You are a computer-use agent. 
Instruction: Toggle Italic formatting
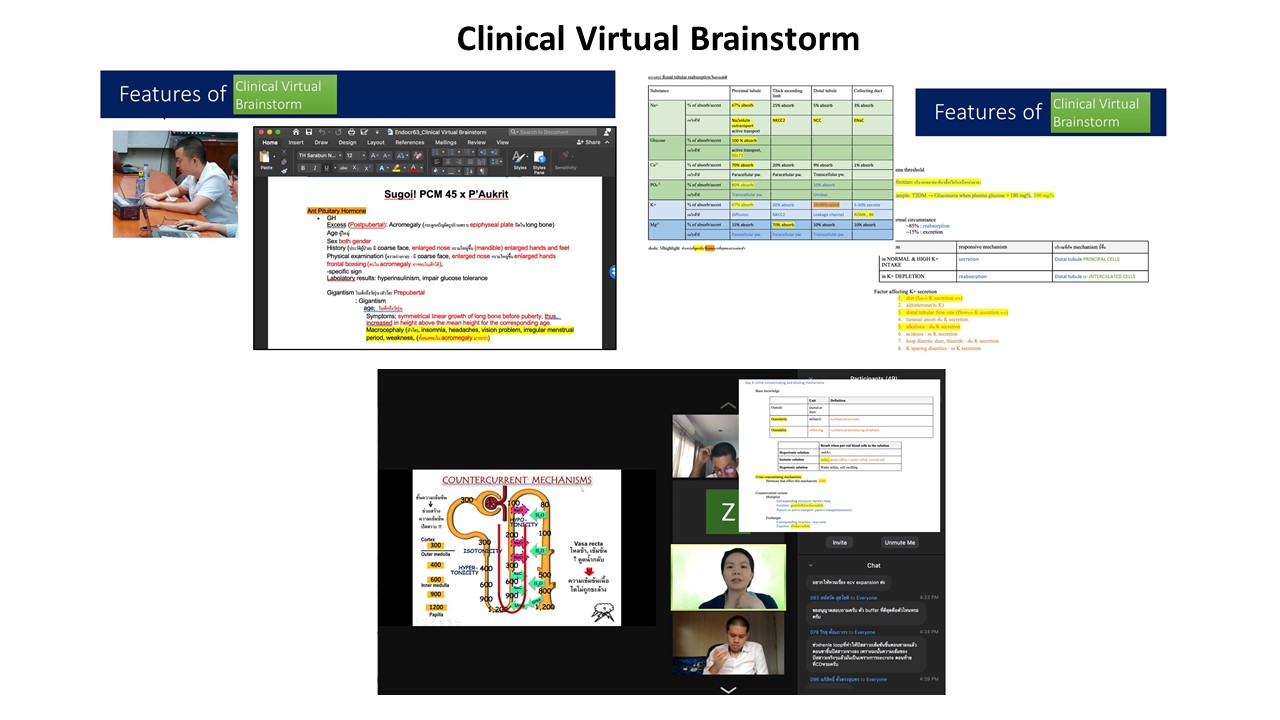point(314,168)
